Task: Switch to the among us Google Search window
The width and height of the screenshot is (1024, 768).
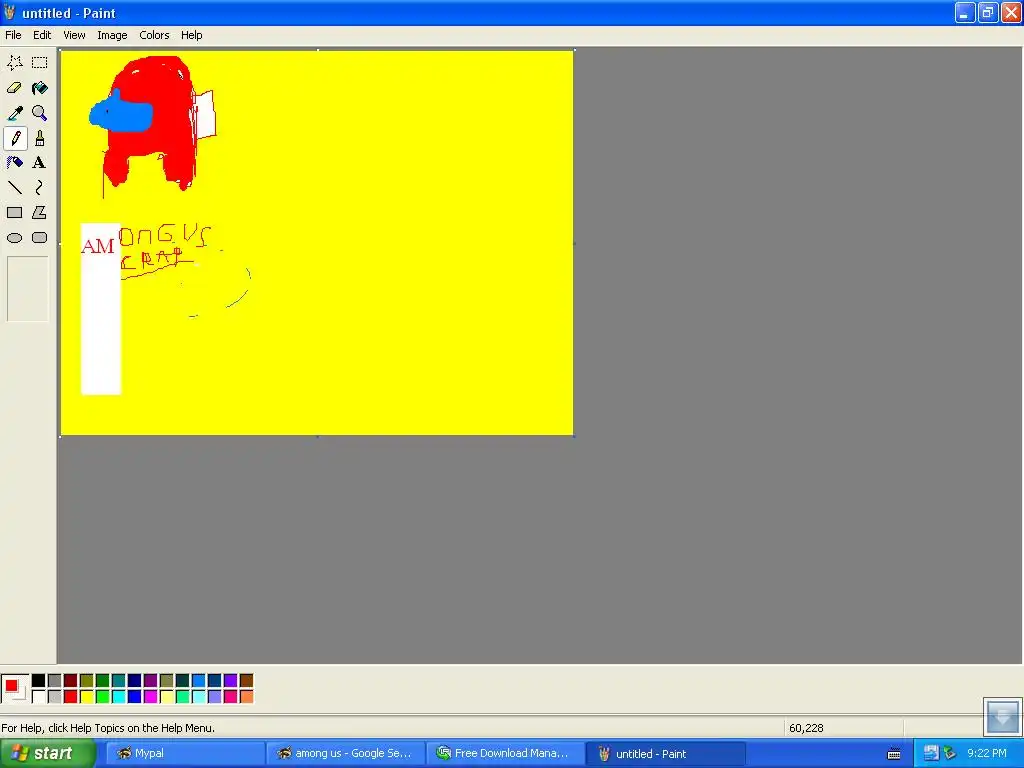Action: (346, 754)
